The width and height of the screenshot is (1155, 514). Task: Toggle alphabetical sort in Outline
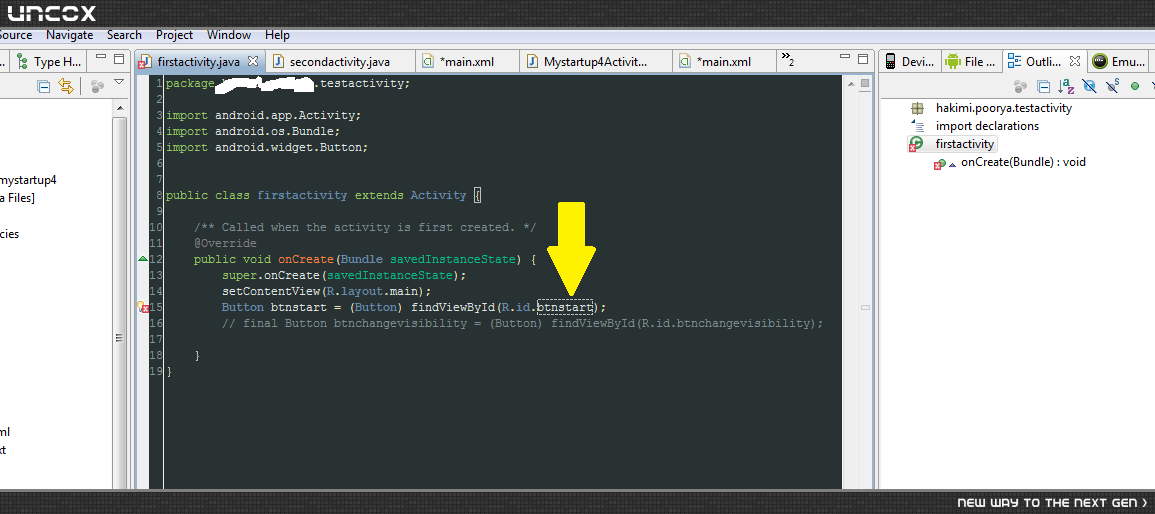pos(1066,86)
